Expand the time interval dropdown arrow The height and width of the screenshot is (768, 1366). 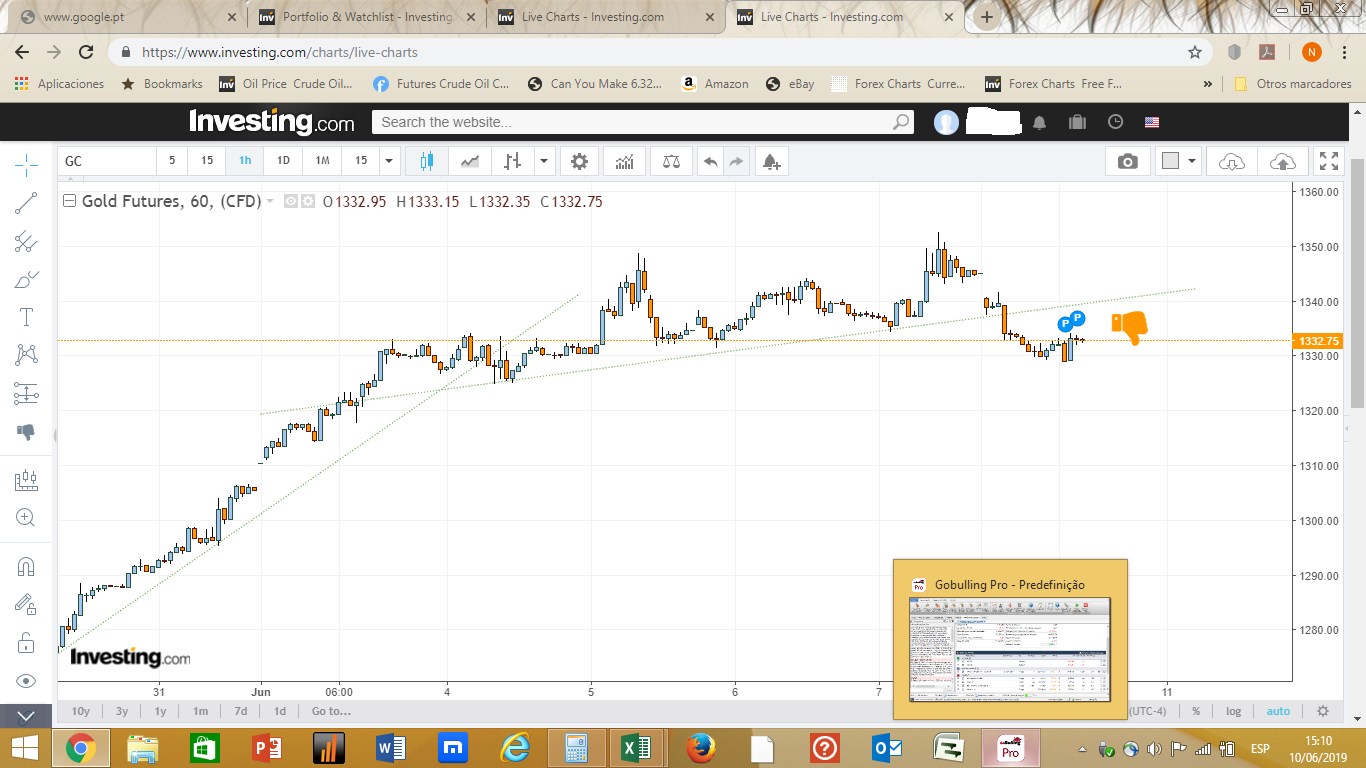coord(389,161)
